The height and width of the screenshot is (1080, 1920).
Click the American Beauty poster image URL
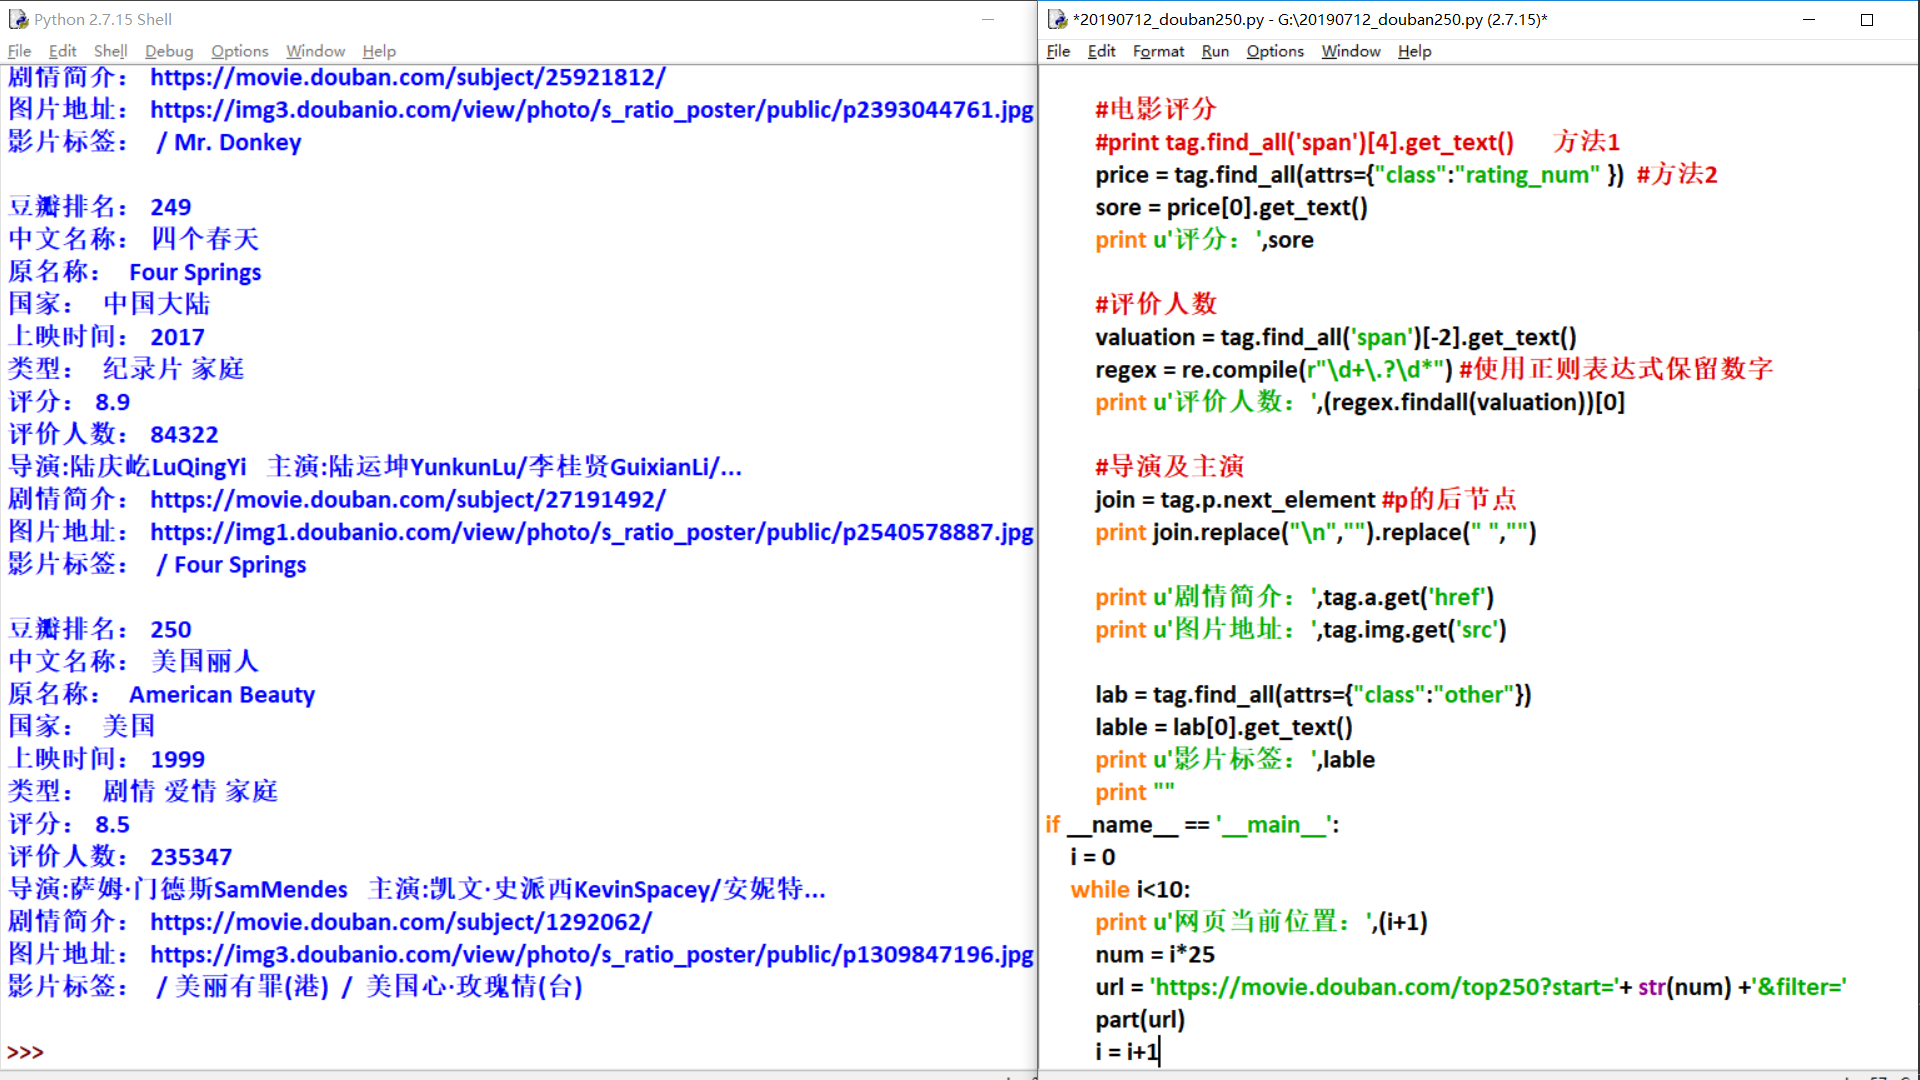point(592,955)
